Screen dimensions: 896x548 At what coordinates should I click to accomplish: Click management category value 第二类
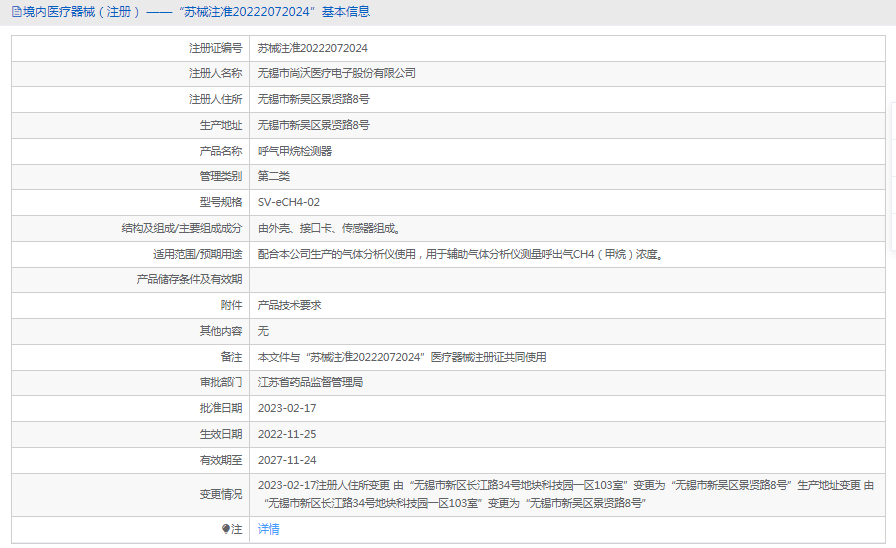pos(274,176)
